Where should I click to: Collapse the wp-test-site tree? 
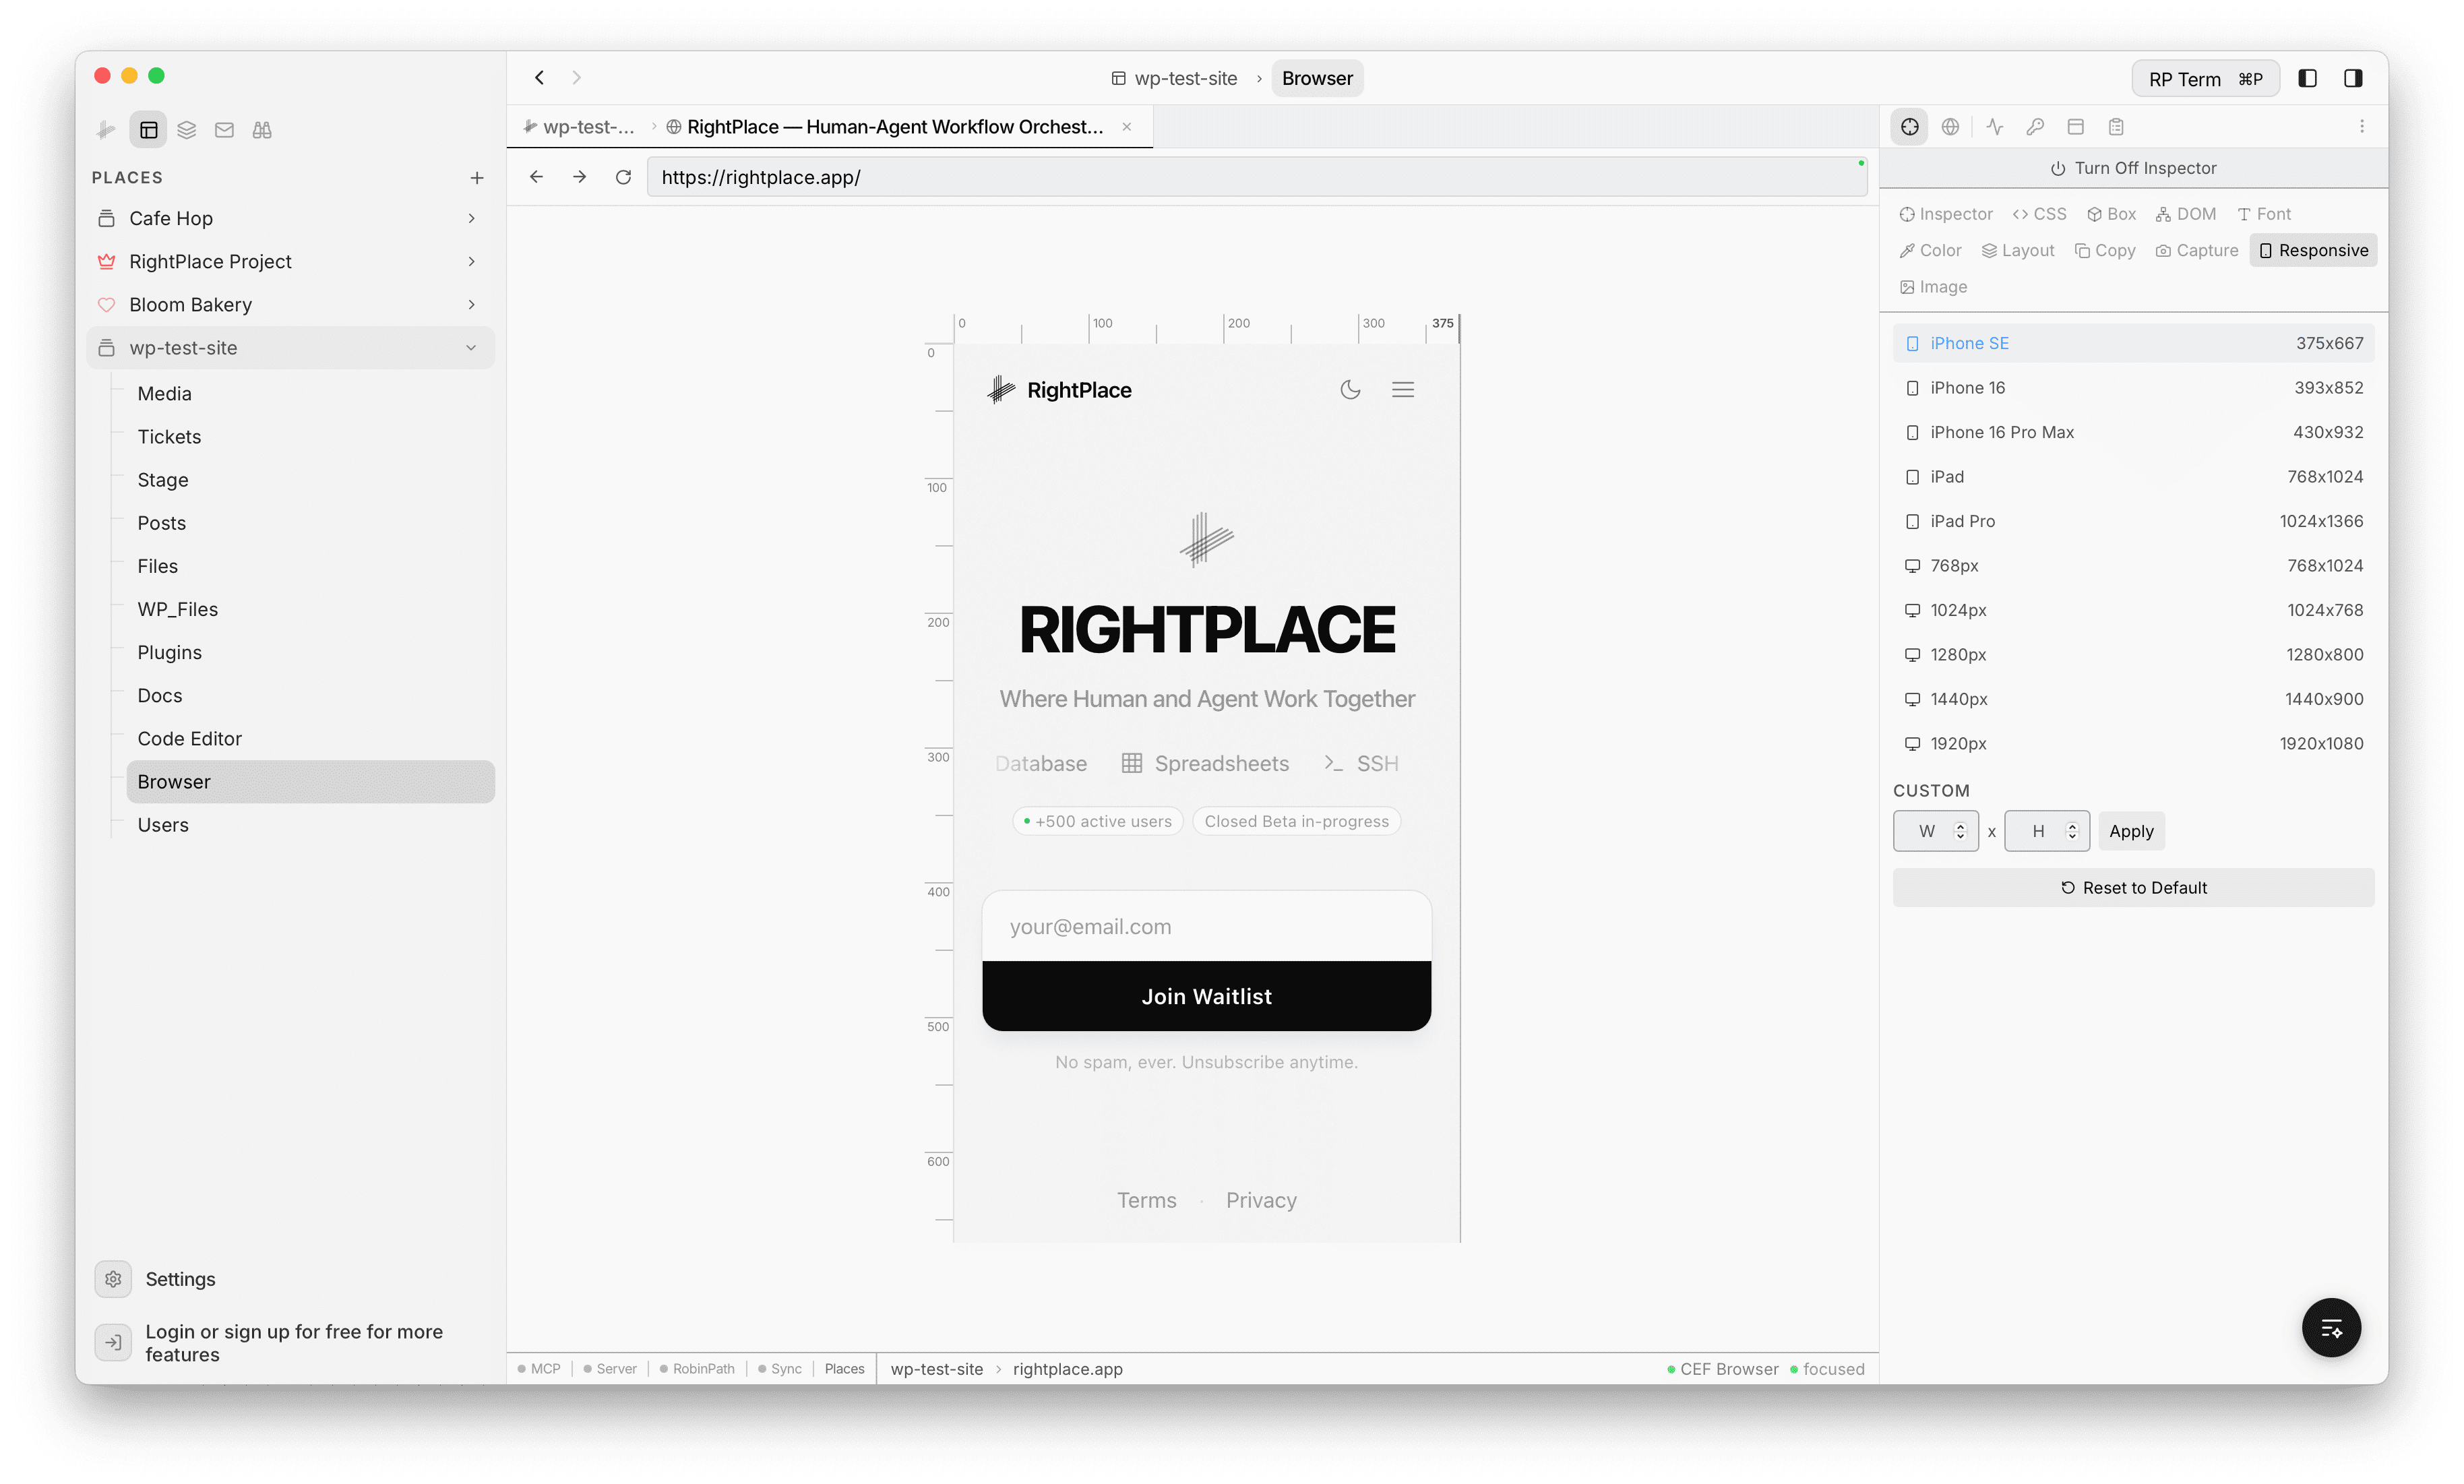(x=471, y=347)
